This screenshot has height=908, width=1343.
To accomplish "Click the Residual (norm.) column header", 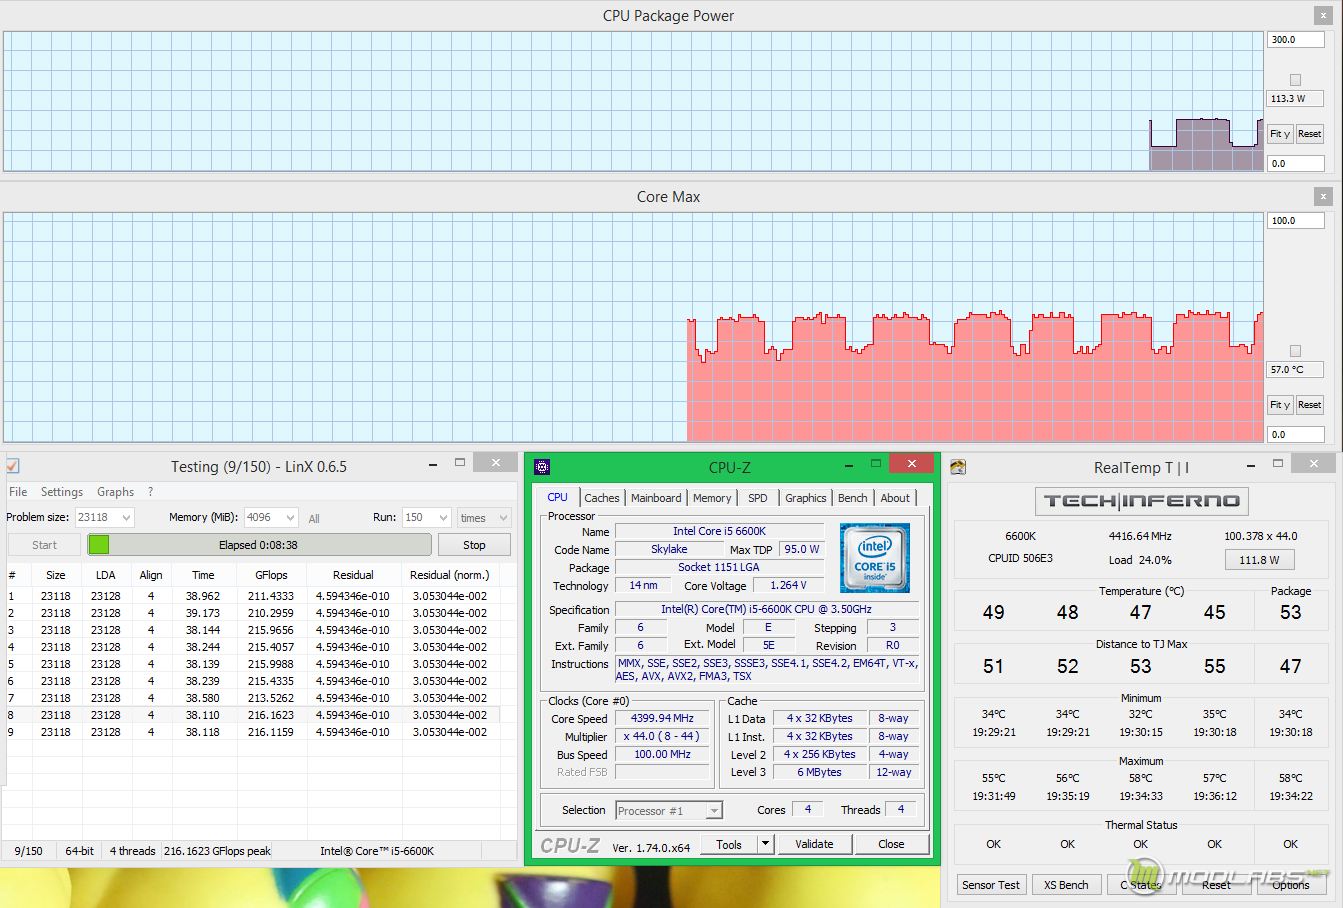I will pyautogui.click(x=450, y=575).
